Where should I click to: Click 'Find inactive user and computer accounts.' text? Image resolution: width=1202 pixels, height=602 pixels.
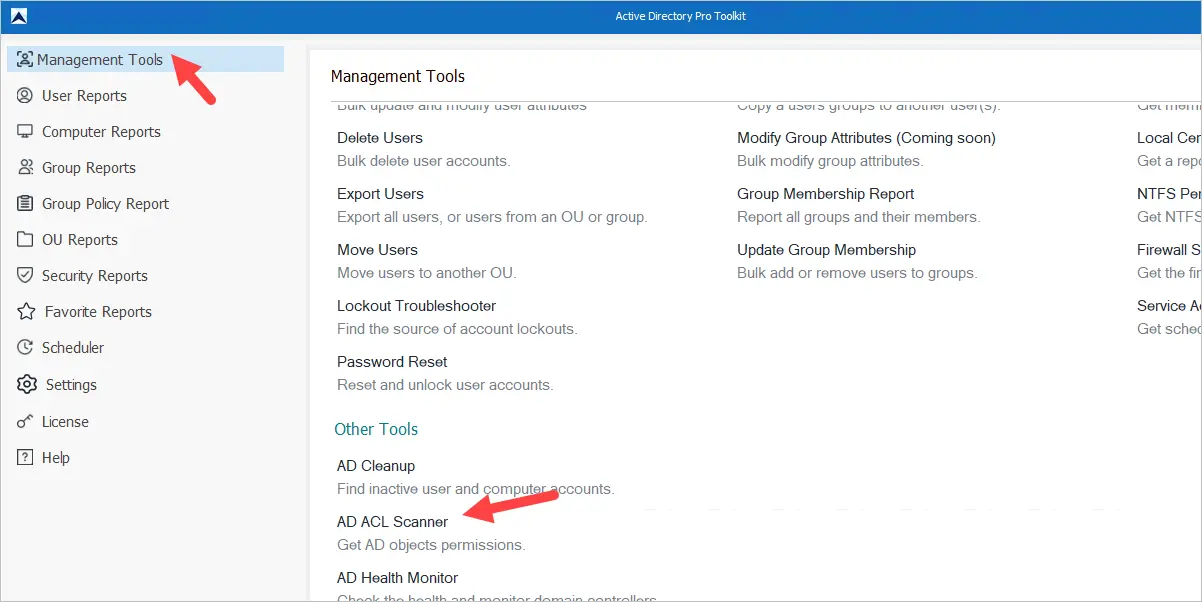pyautogui.click(x=475, y=489)
